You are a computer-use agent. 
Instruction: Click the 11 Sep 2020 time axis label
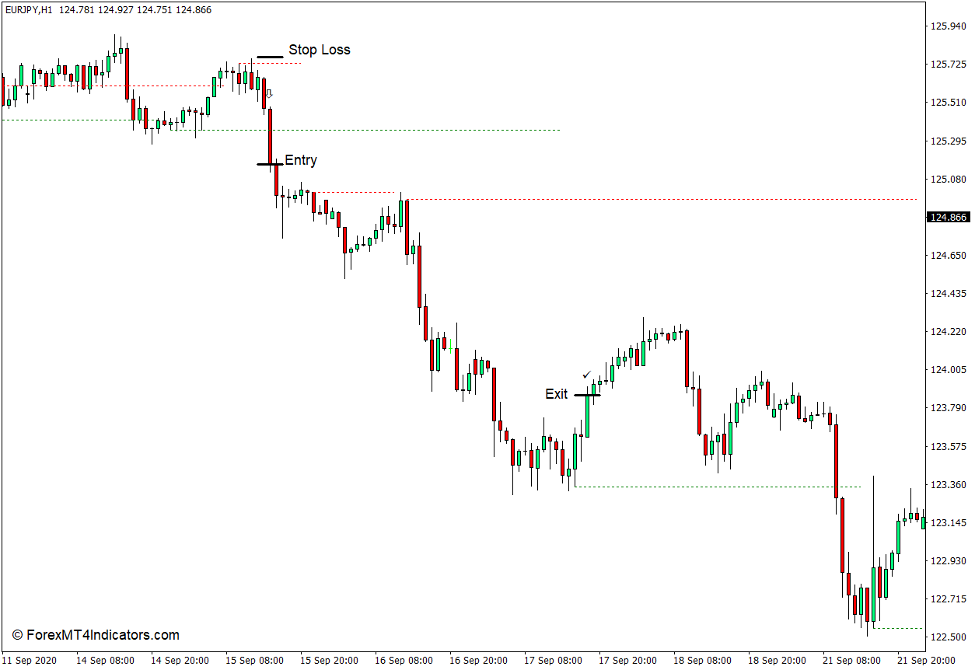pyautogui.click(x=28, y=661)
